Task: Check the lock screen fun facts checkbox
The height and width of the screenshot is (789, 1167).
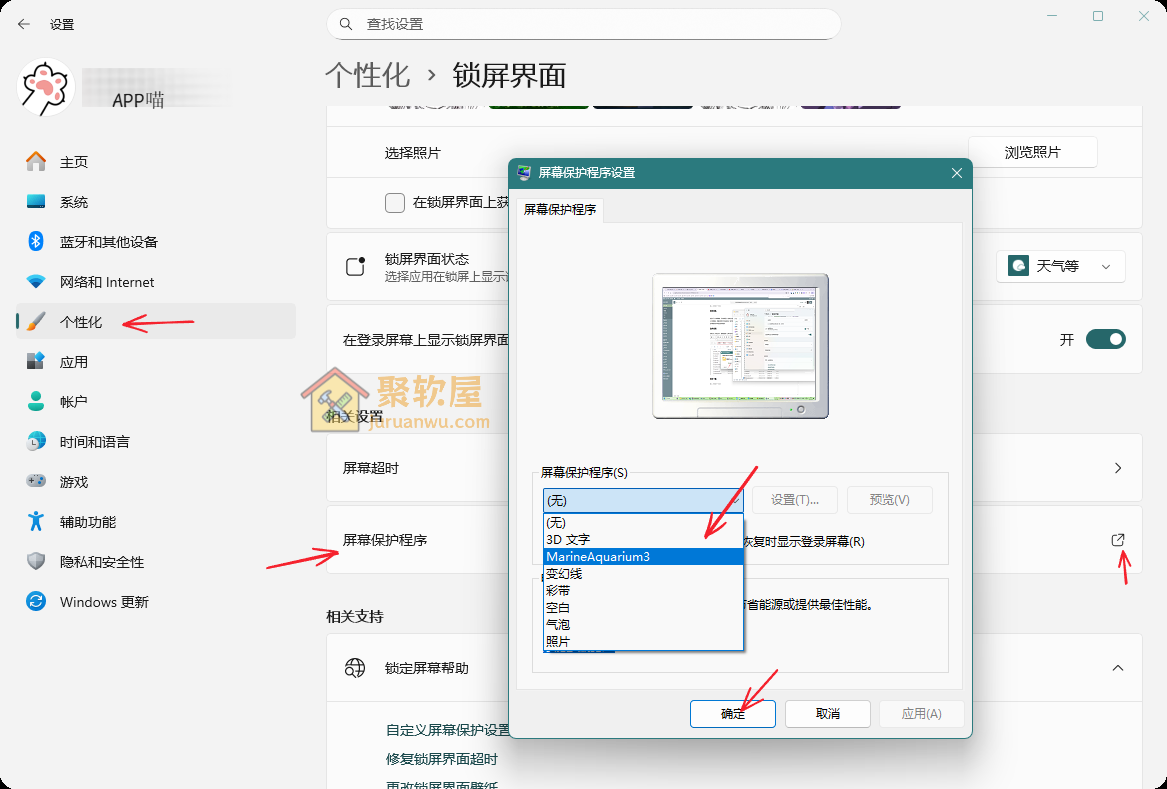Action: tap(395, 203)
